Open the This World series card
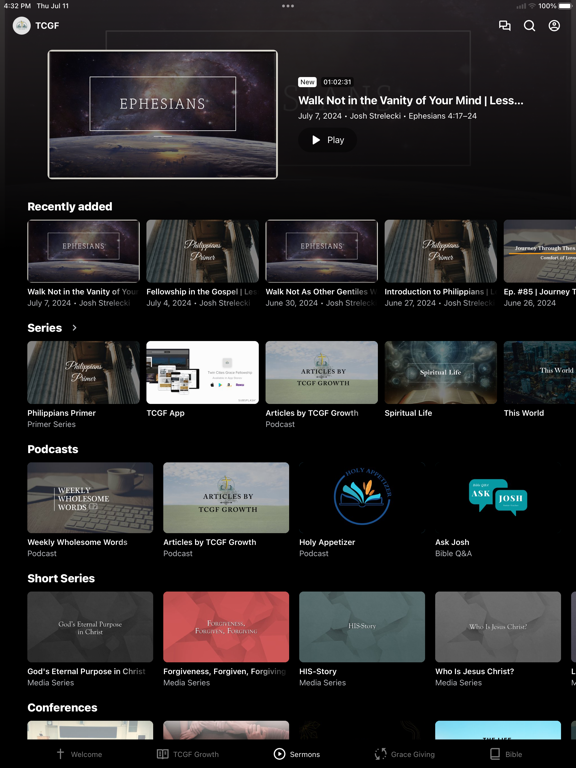 point(540,373)
